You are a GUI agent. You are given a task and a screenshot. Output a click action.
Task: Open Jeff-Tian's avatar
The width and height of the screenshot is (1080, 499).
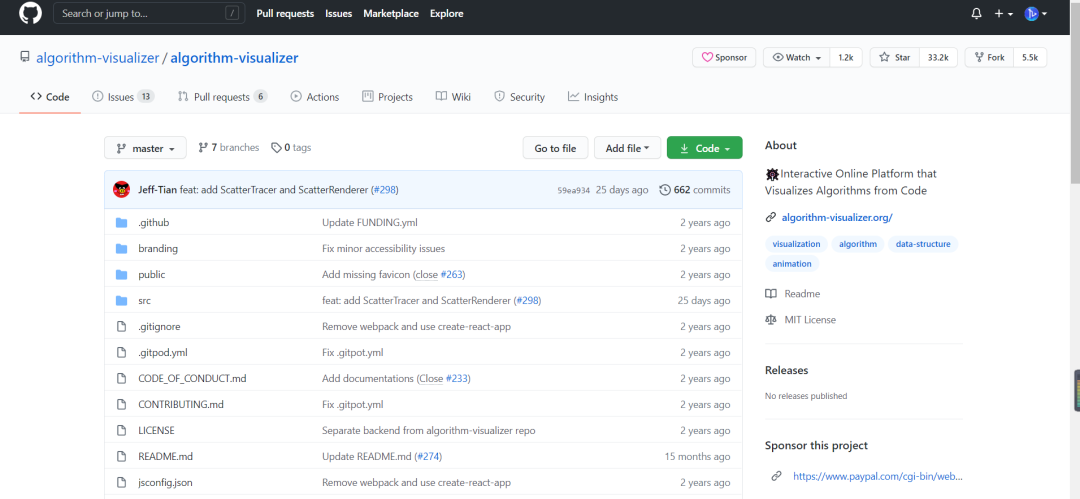[122, 190]
